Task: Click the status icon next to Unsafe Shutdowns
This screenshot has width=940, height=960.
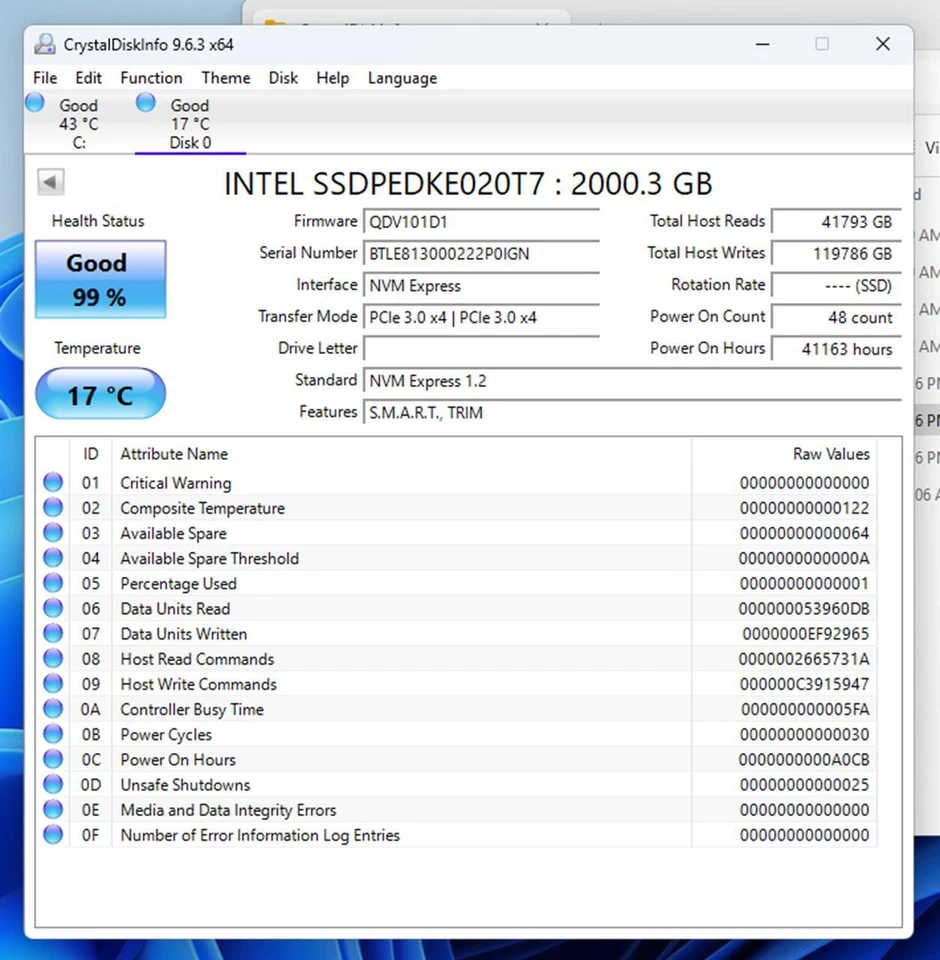Action: (52, 784)
